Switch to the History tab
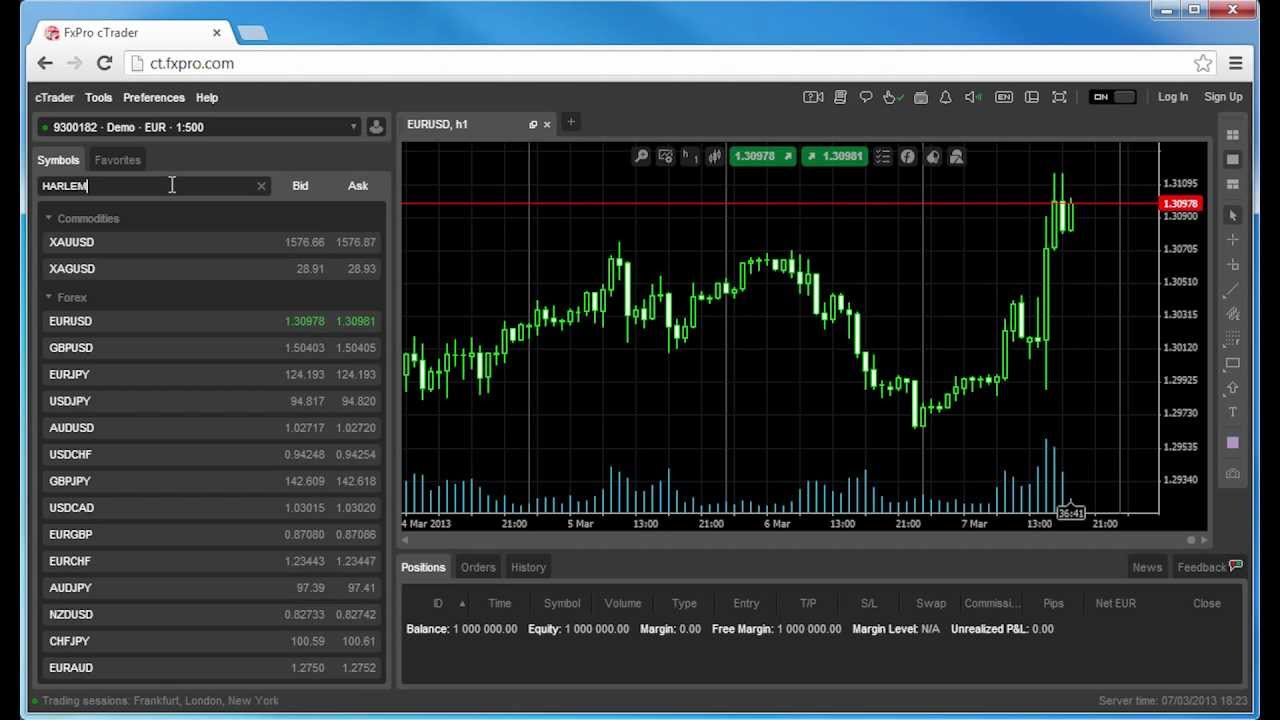1280x720 pixels. point(528,567)
